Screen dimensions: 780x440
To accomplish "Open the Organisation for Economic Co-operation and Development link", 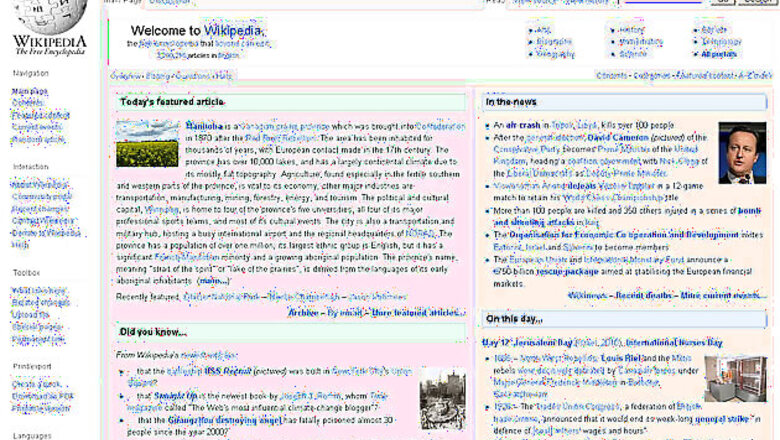I will tap(624, 235).
